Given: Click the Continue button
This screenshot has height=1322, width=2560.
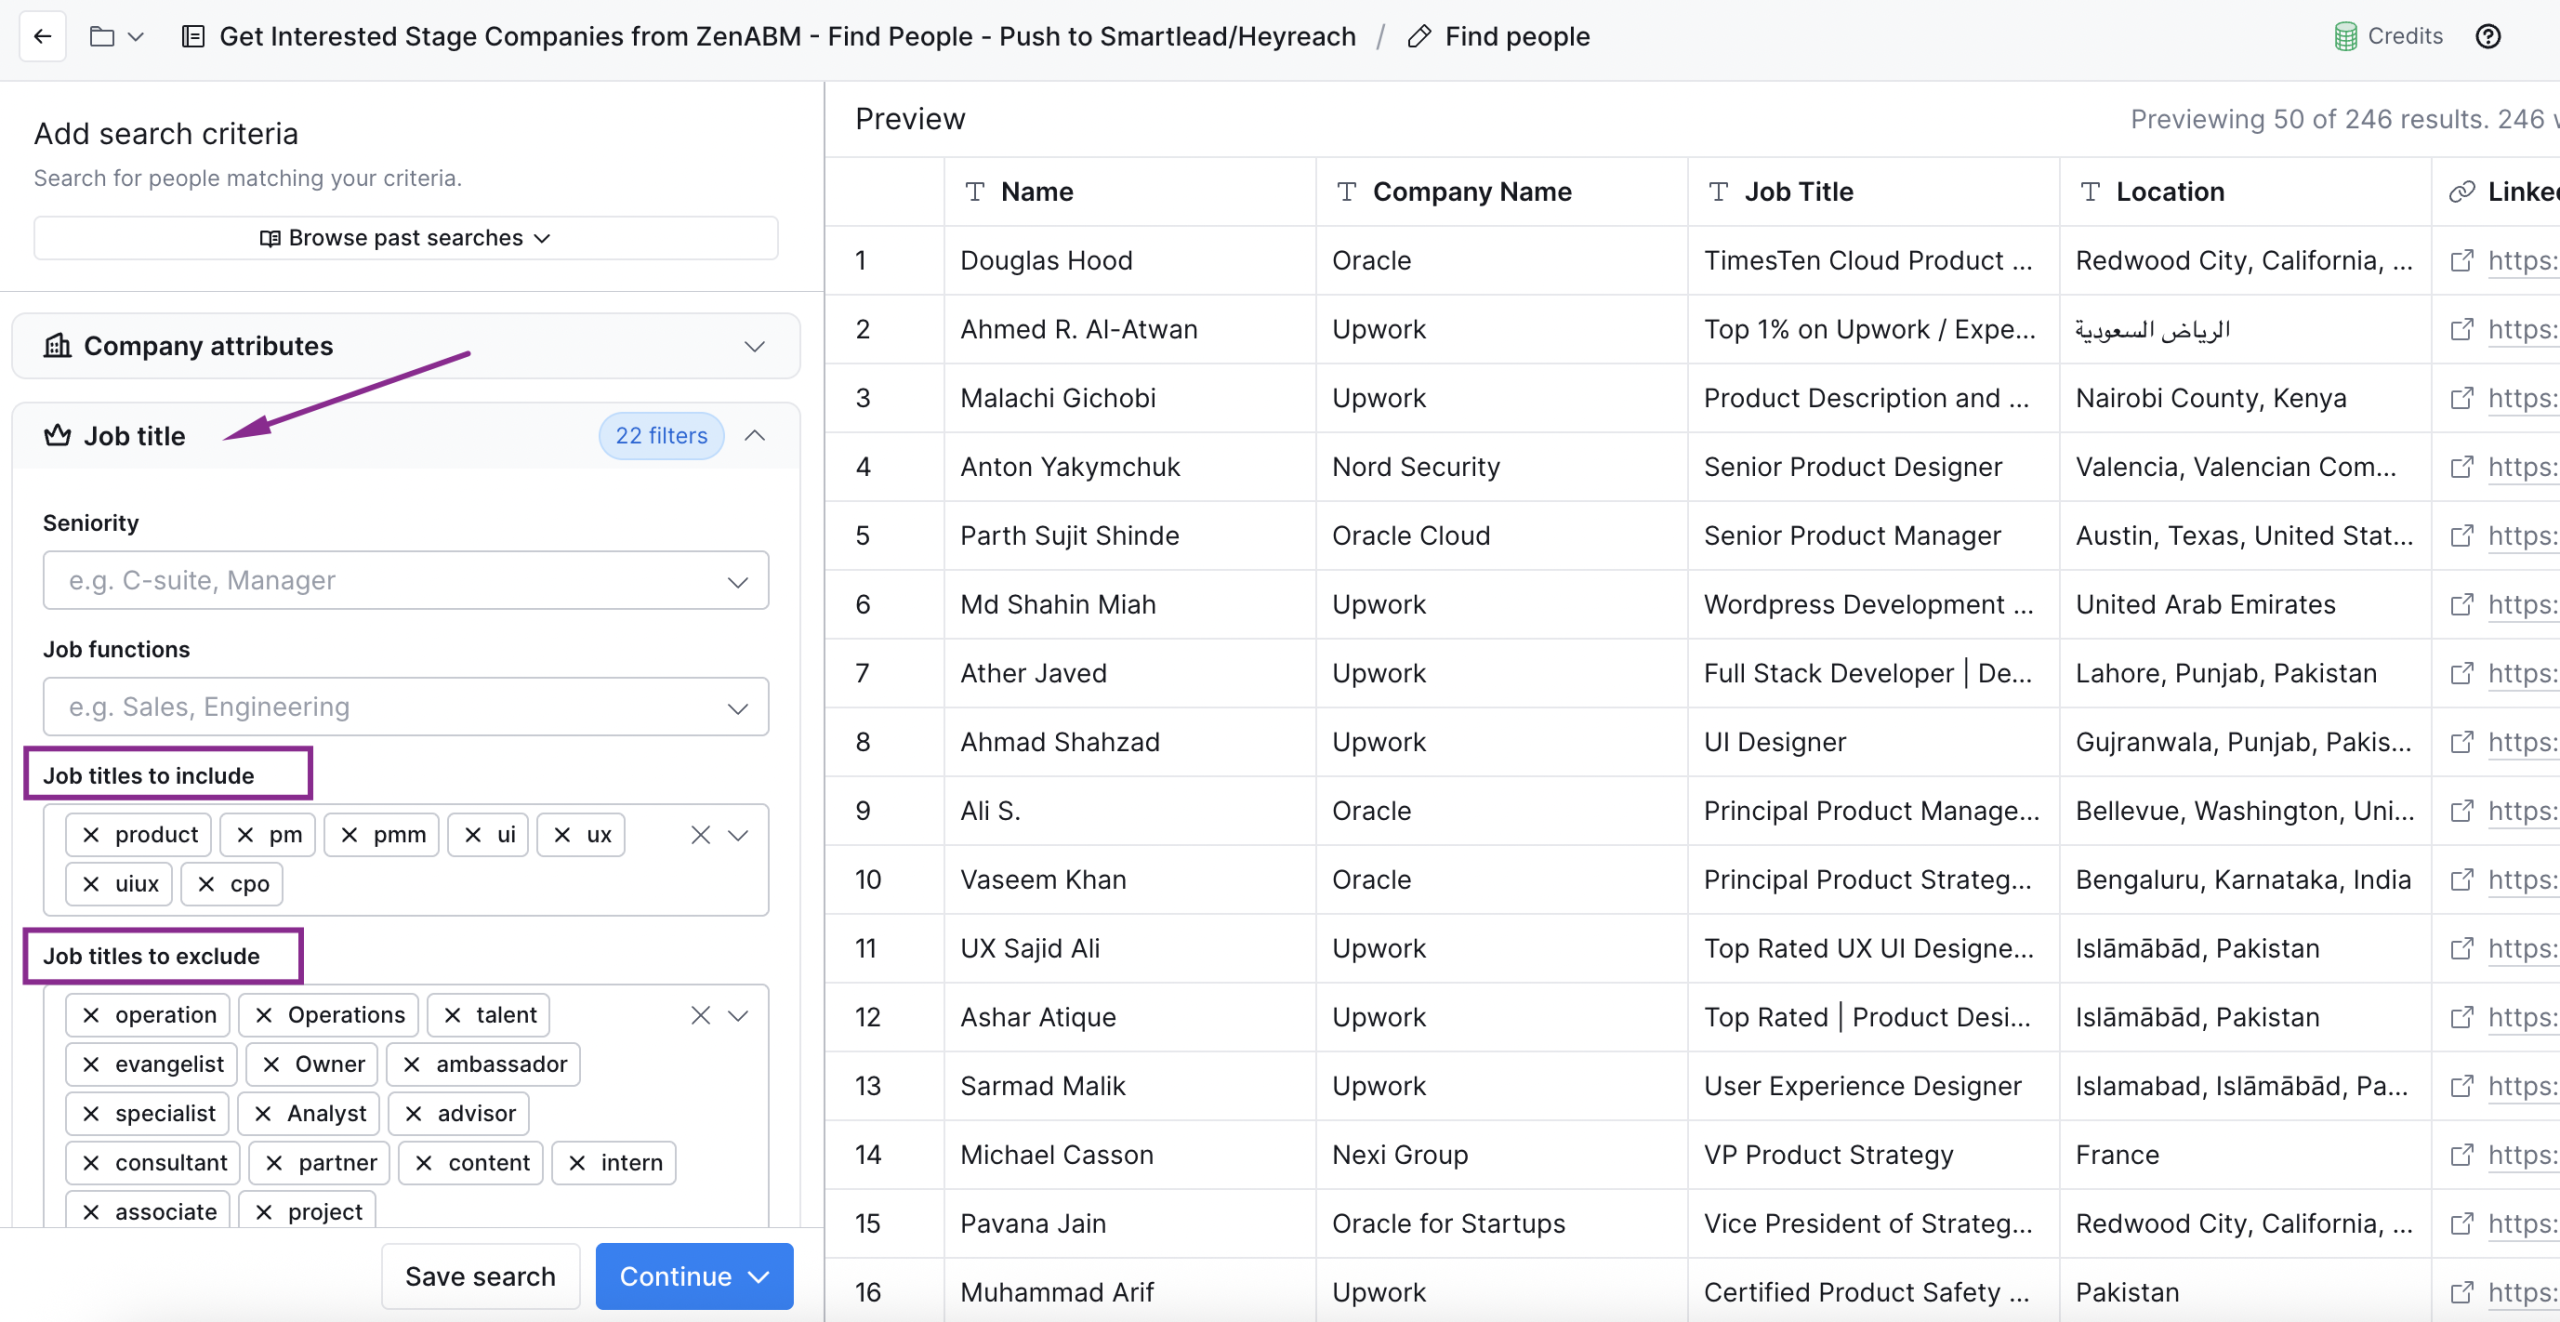Looking at the screenshot, I should click(x=693, y=1276).
